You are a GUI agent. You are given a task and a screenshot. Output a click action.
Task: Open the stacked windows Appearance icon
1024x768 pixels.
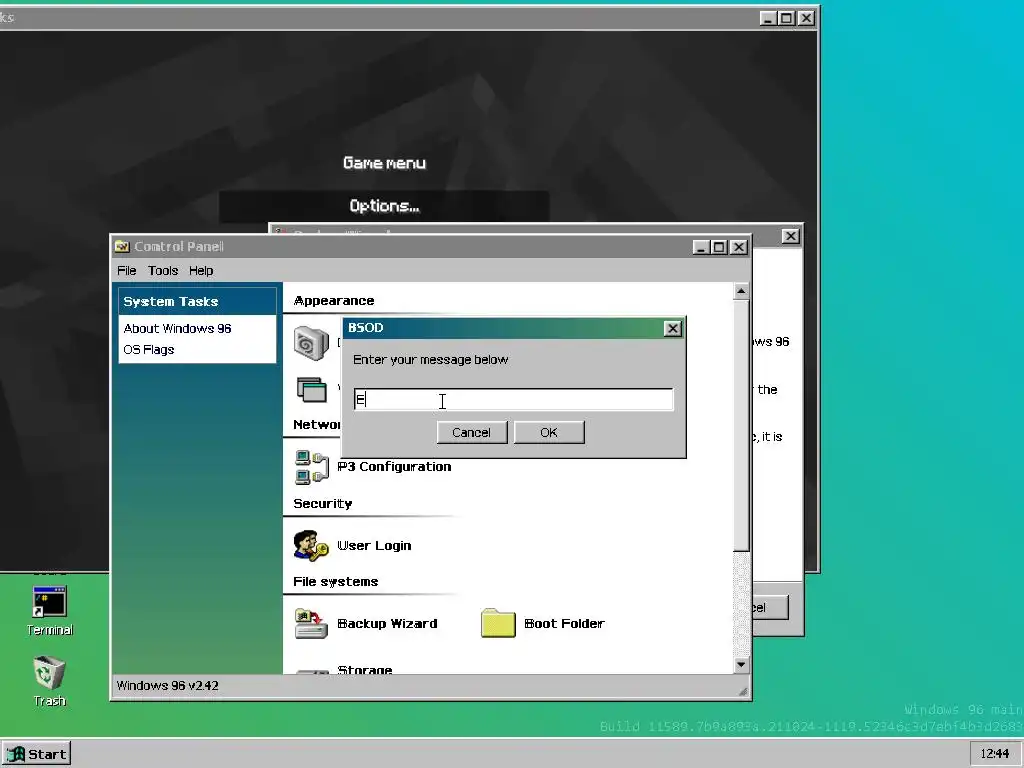point(312,389)
